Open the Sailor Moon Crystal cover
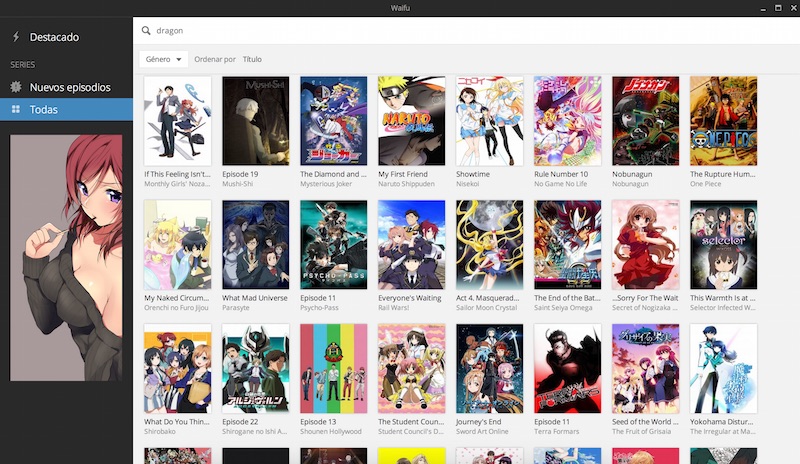Viewport: 800px width, 464px height. tap(489, 245)
